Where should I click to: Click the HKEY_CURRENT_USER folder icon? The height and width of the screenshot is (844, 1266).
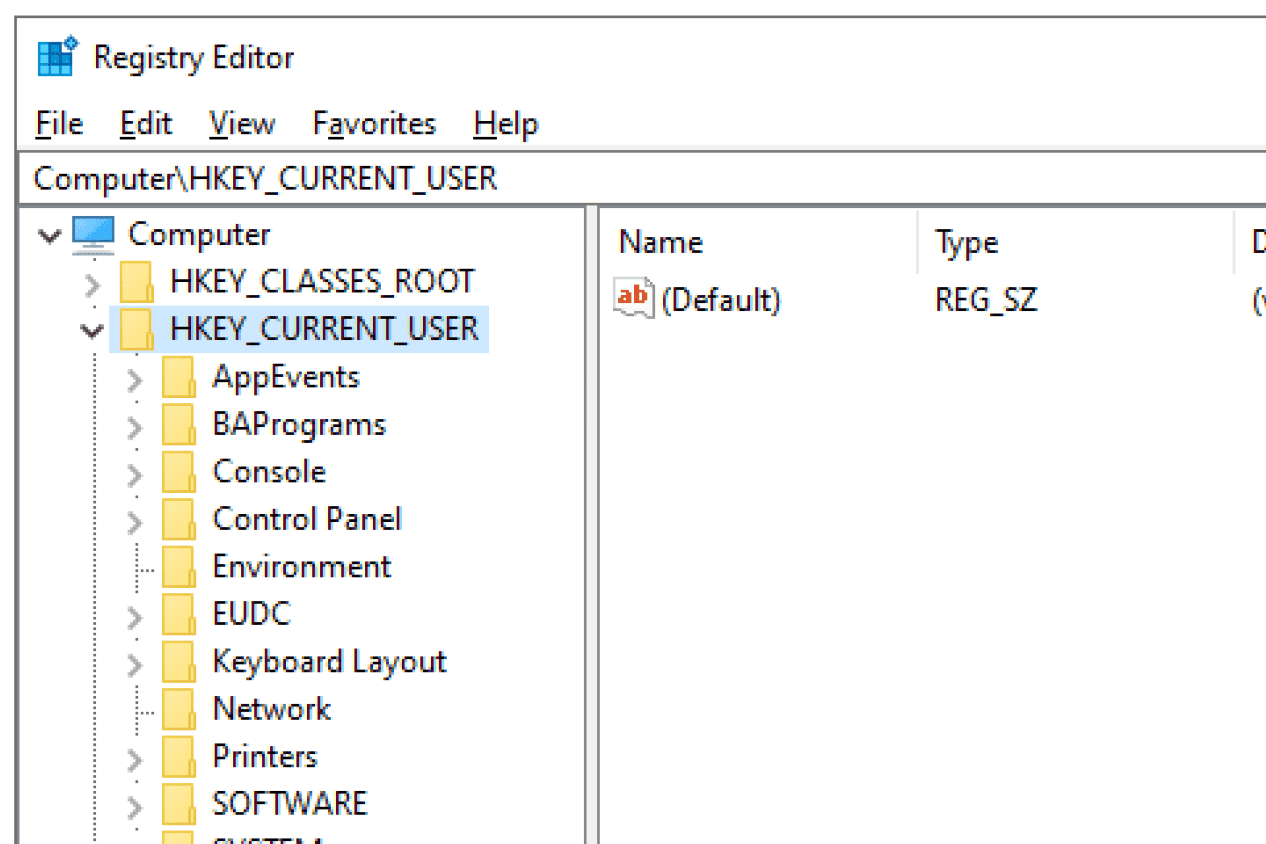[x=137, y=329]
